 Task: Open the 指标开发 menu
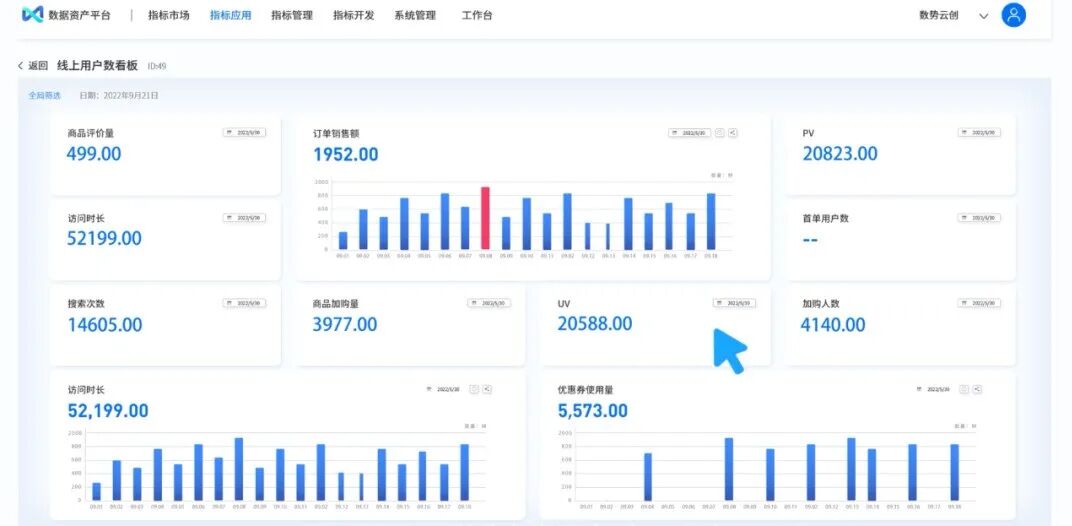(x=353, y=15)
